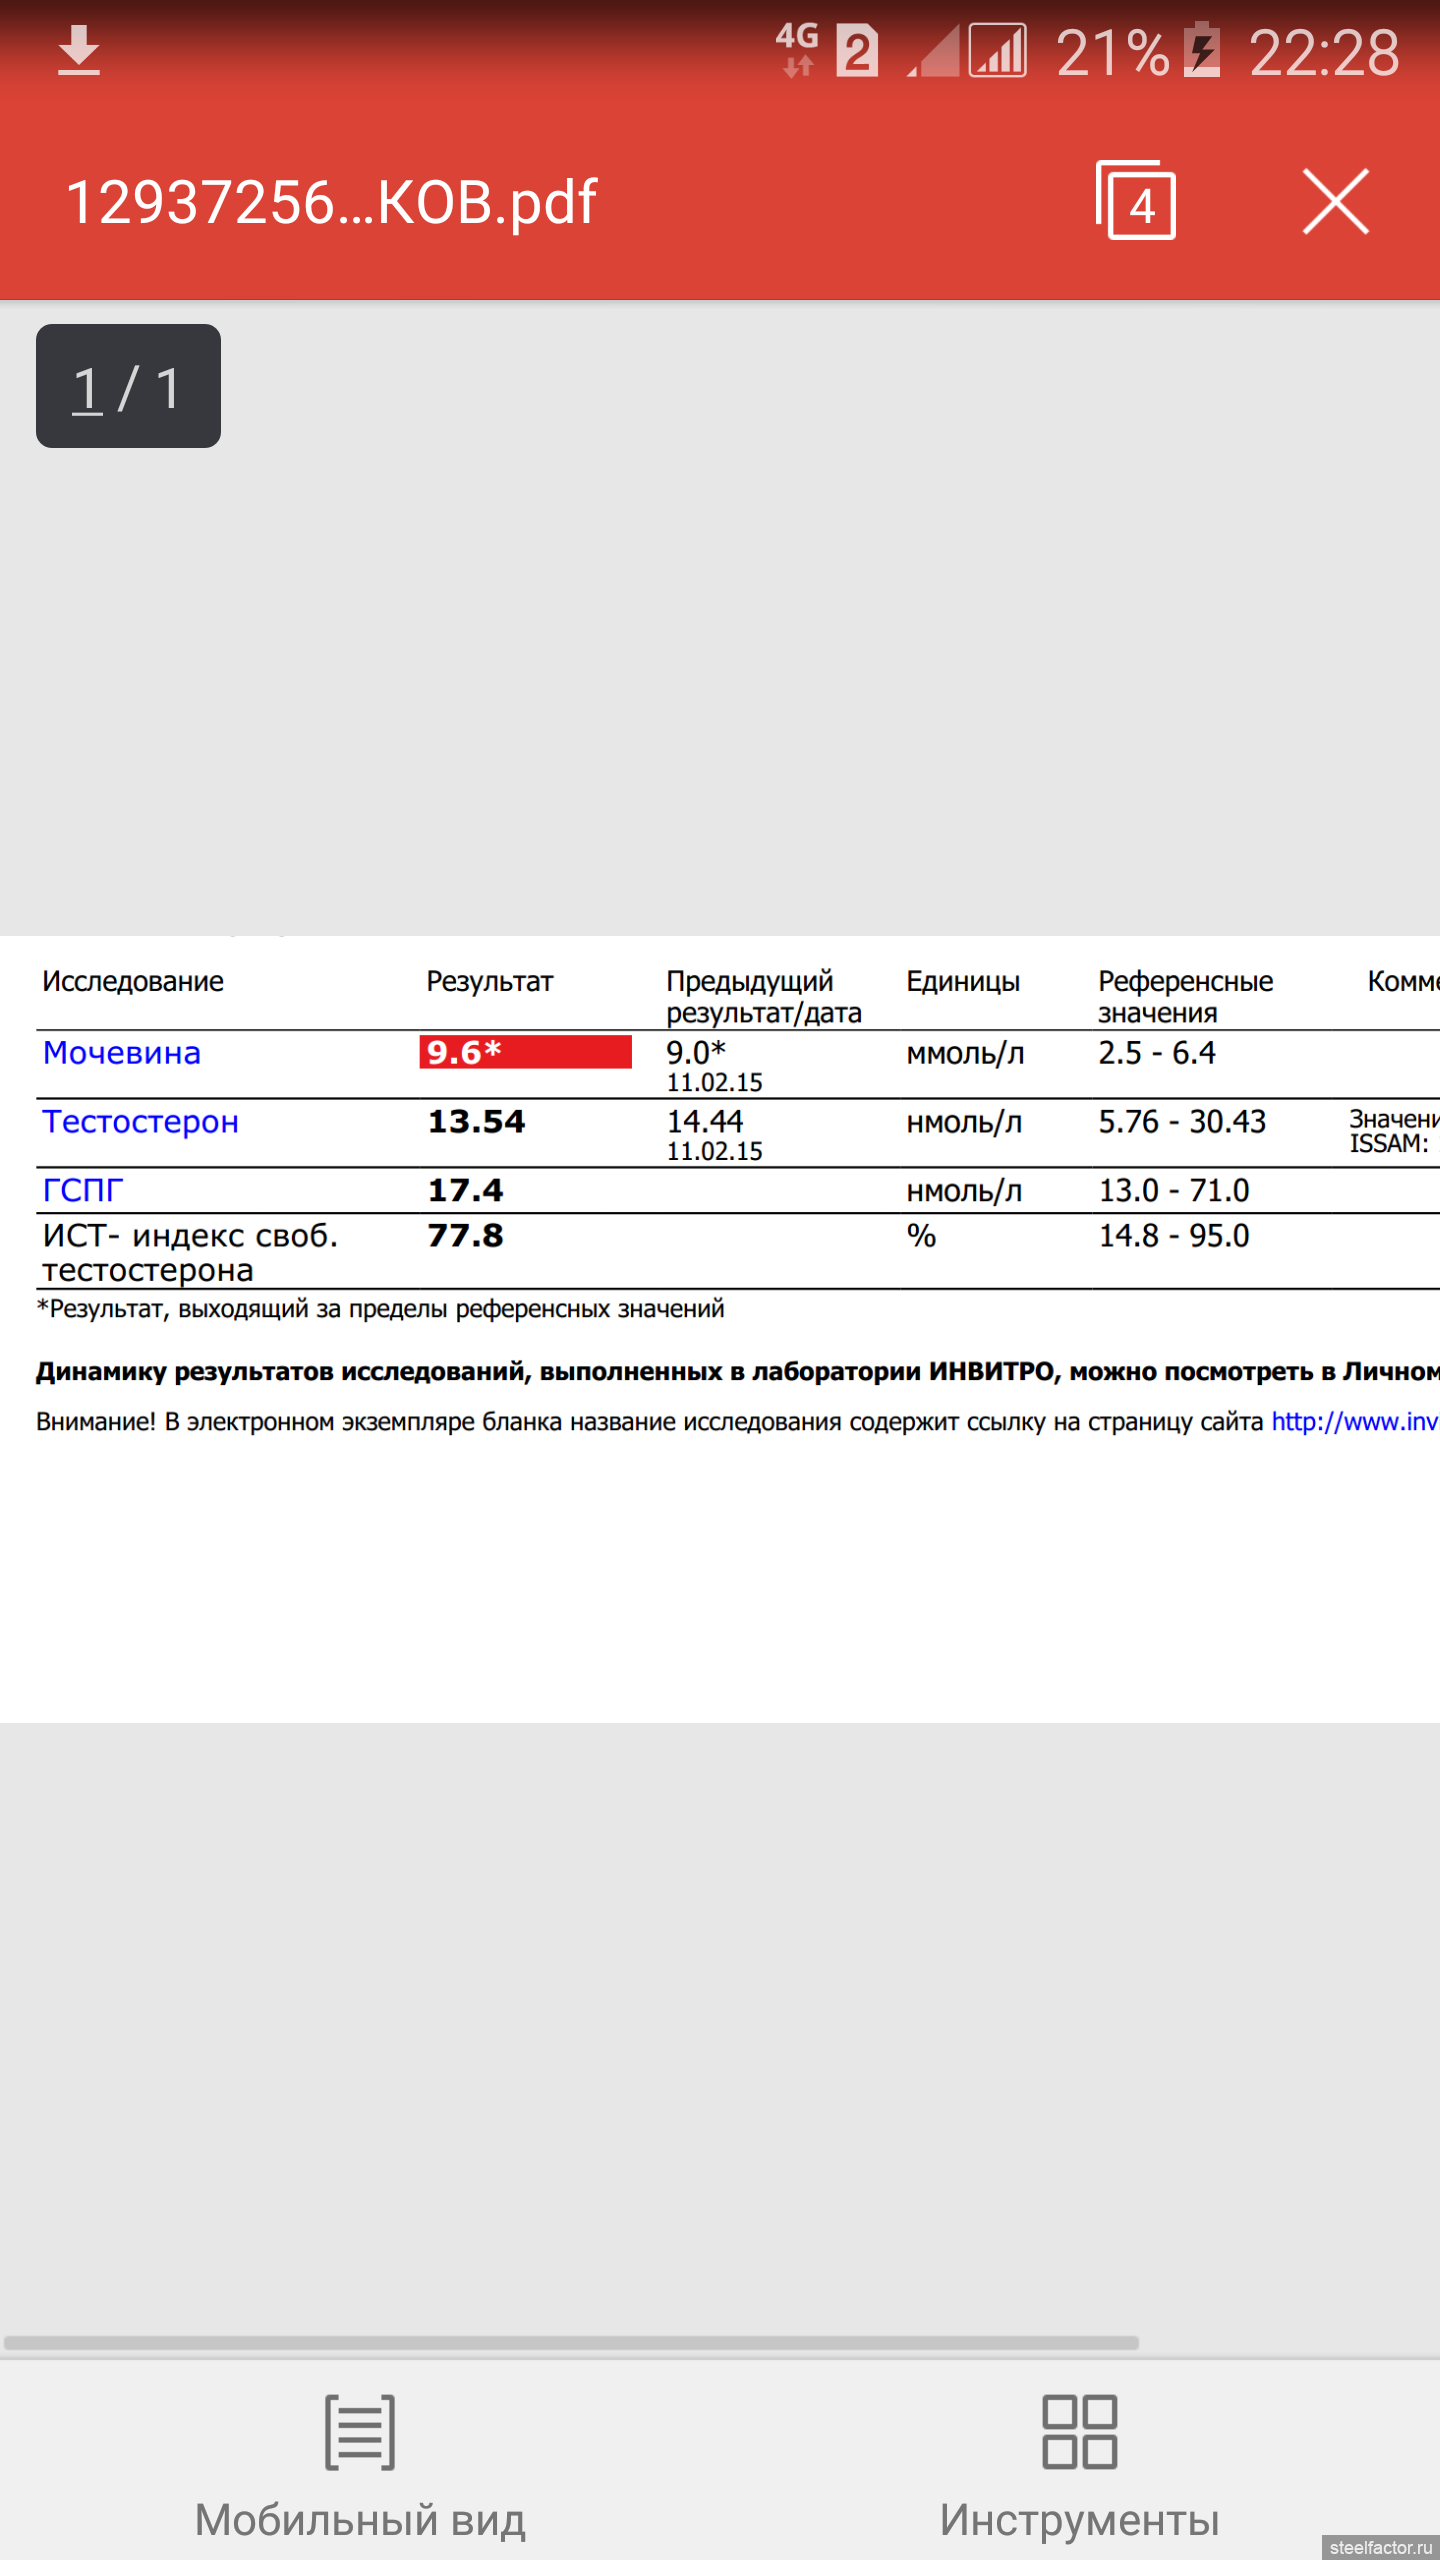Select the ISSAM comment text
Screen dimensions: 1440x2560
tap(1394, 1131)
